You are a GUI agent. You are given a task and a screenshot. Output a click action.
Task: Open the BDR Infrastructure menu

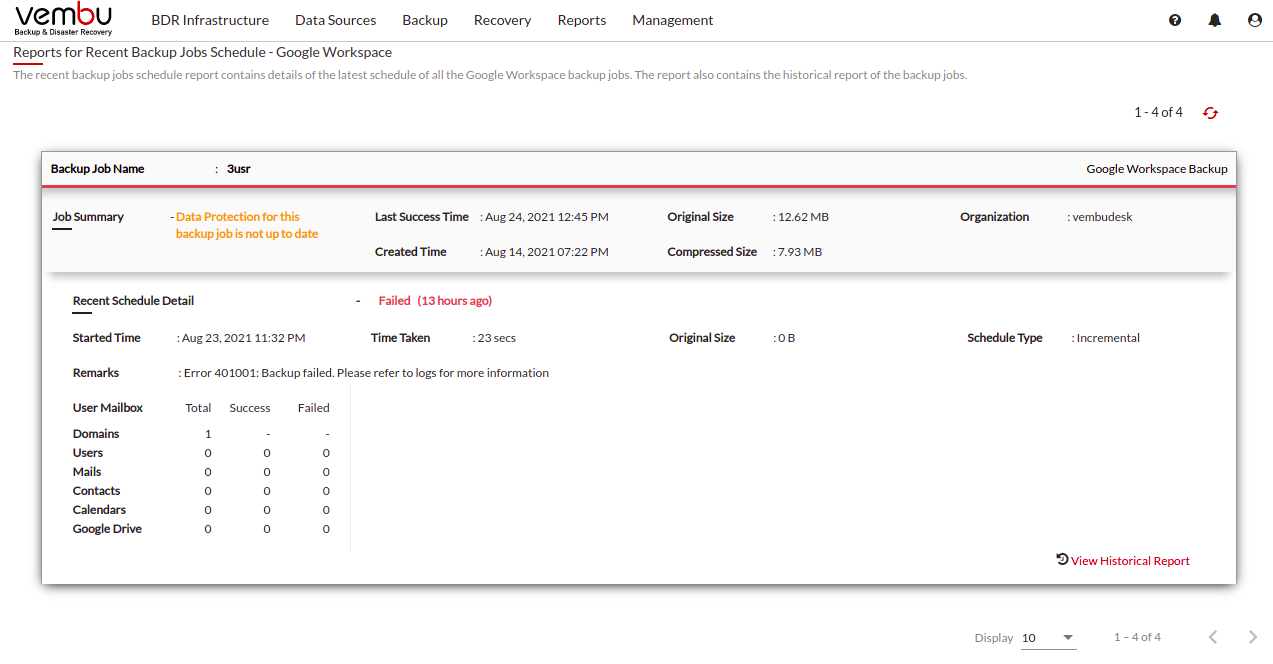coord(210,20)
